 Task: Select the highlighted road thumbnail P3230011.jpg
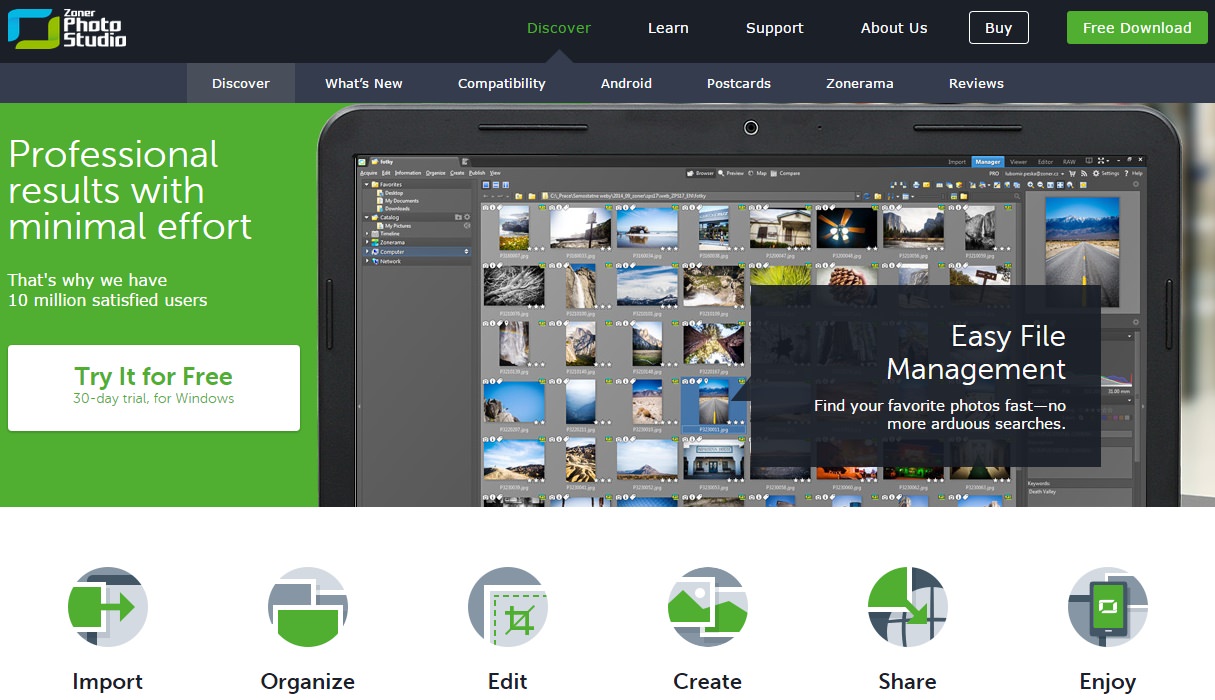pyautogui.click(x=714, y=404)
